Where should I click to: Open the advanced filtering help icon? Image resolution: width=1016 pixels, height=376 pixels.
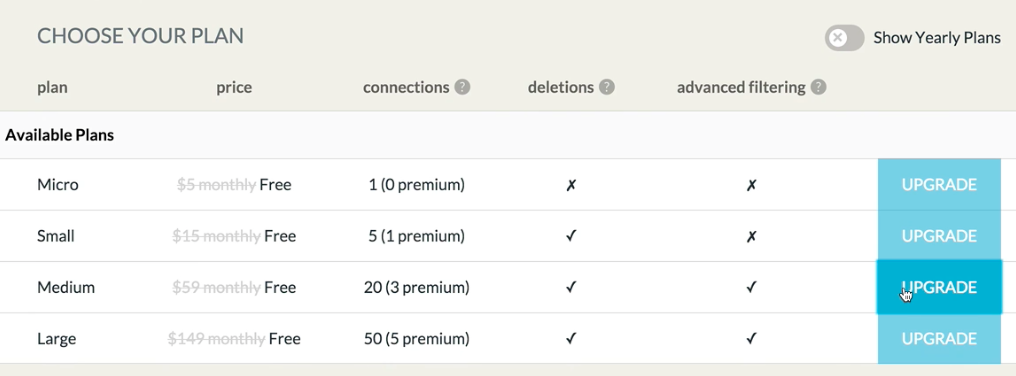pos(818,87)
